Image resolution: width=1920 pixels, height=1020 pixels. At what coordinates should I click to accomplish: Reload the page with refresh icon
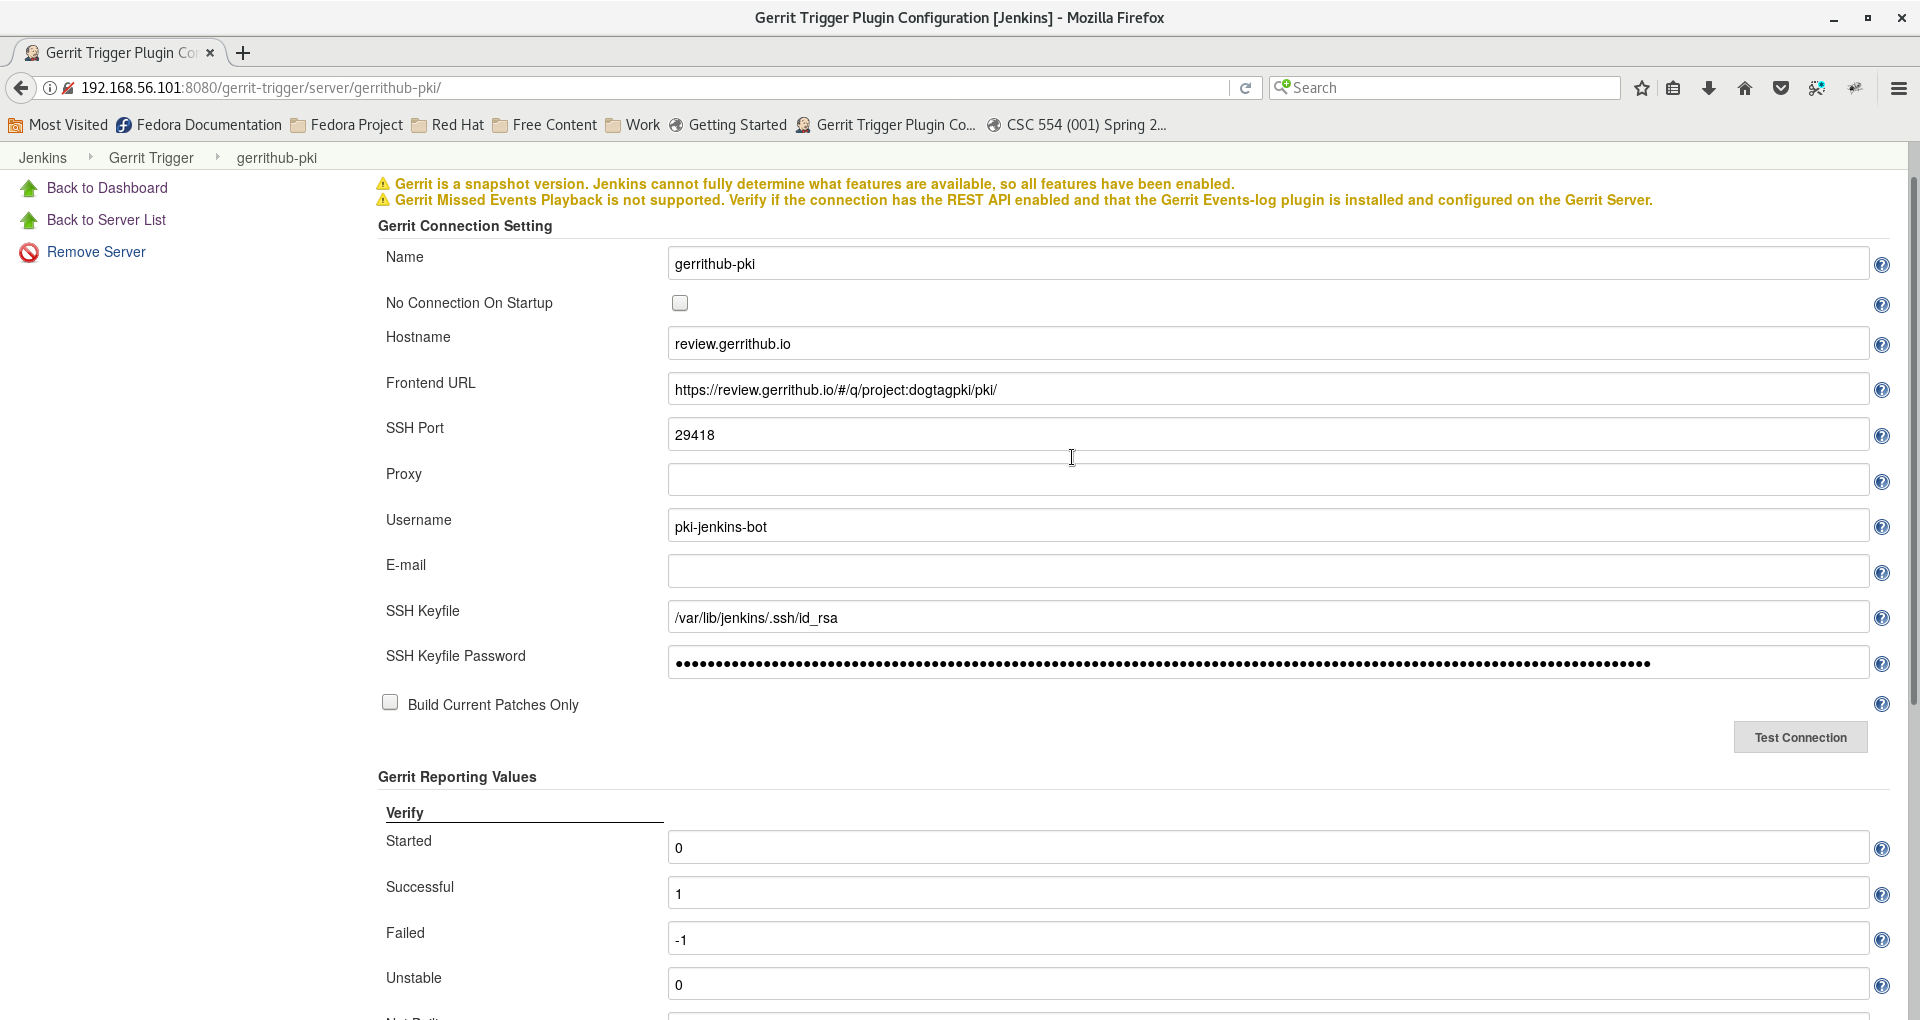click(1245, 88)
